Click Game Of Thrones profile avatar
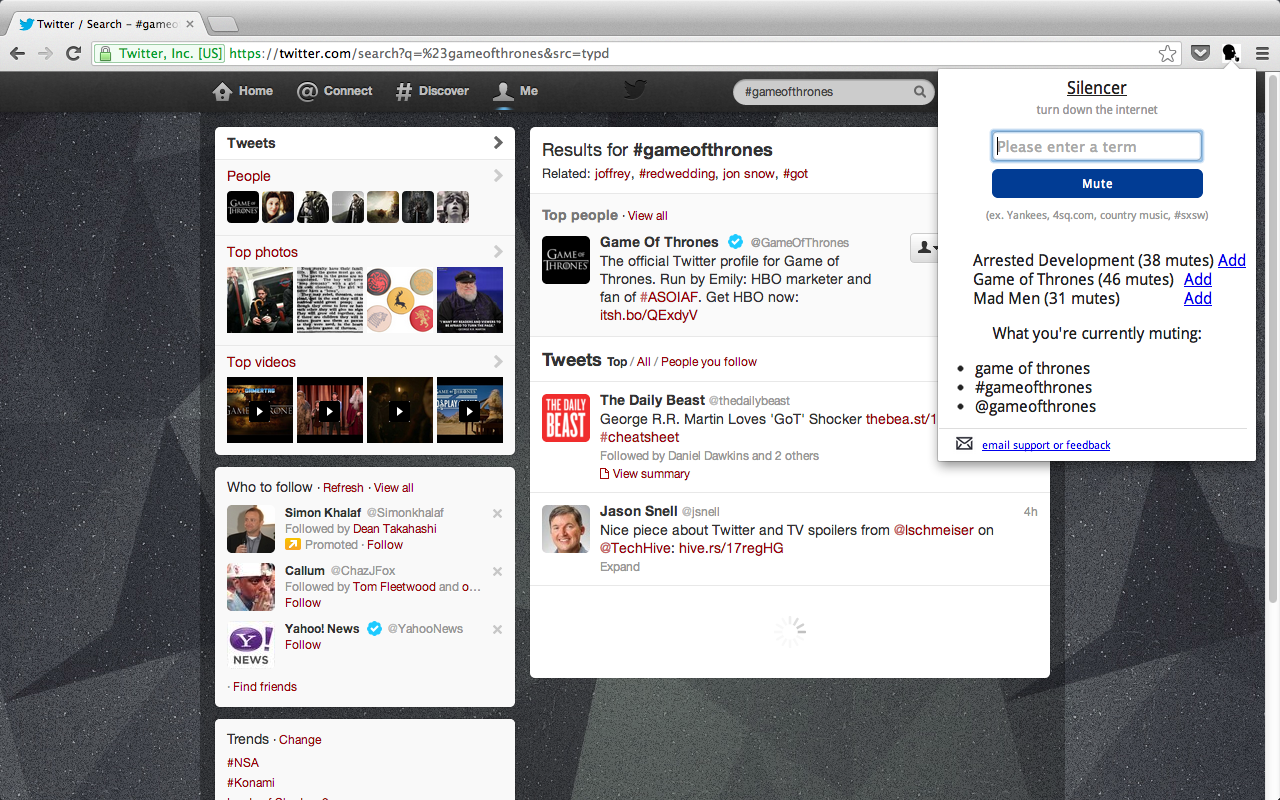 click(x=566, y=260)
